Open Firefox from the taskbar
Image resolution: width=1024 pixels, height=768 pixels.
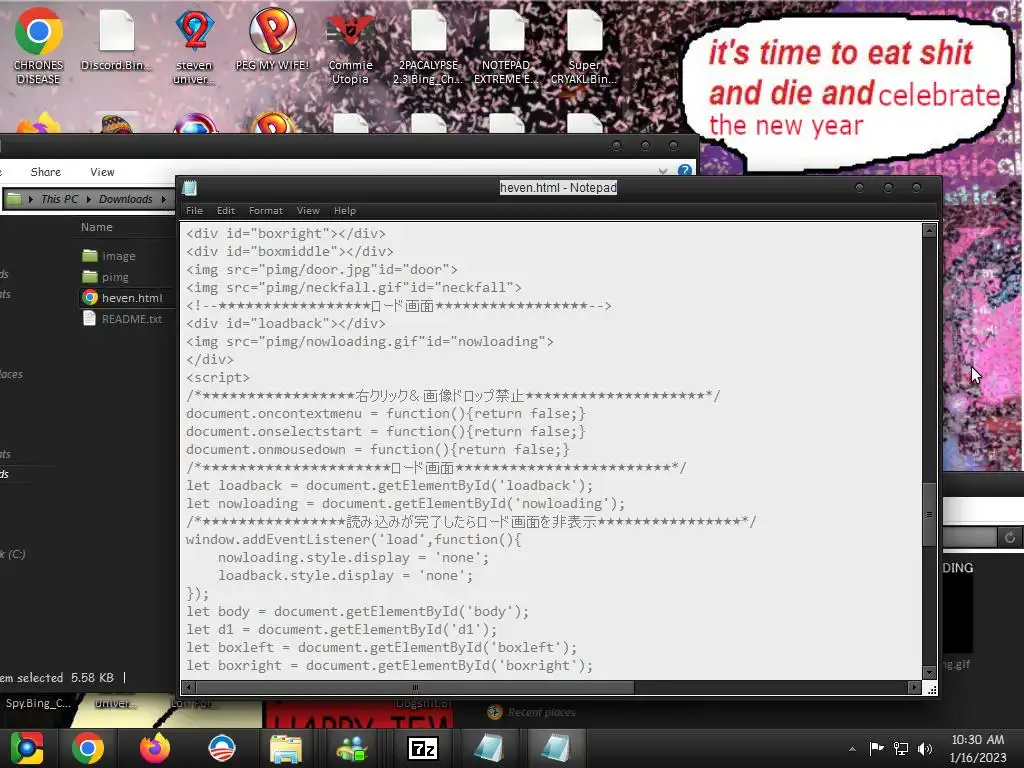(155, 748)
